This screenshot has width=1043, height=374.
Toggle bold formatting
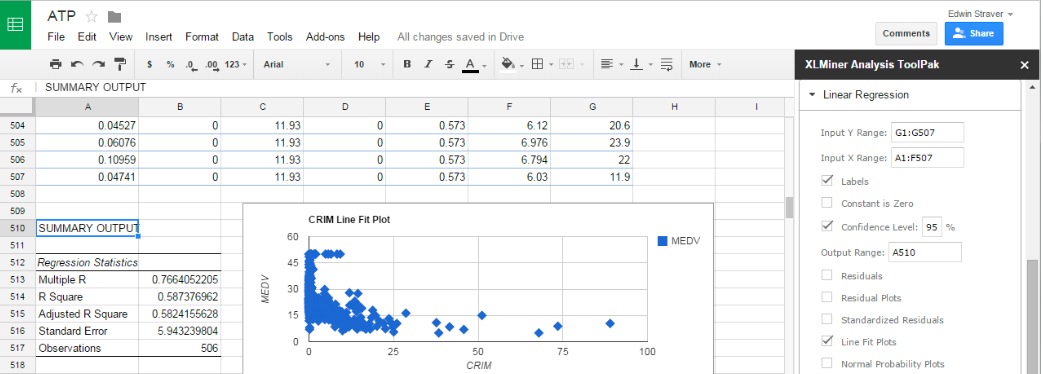[x=407, y=65]
